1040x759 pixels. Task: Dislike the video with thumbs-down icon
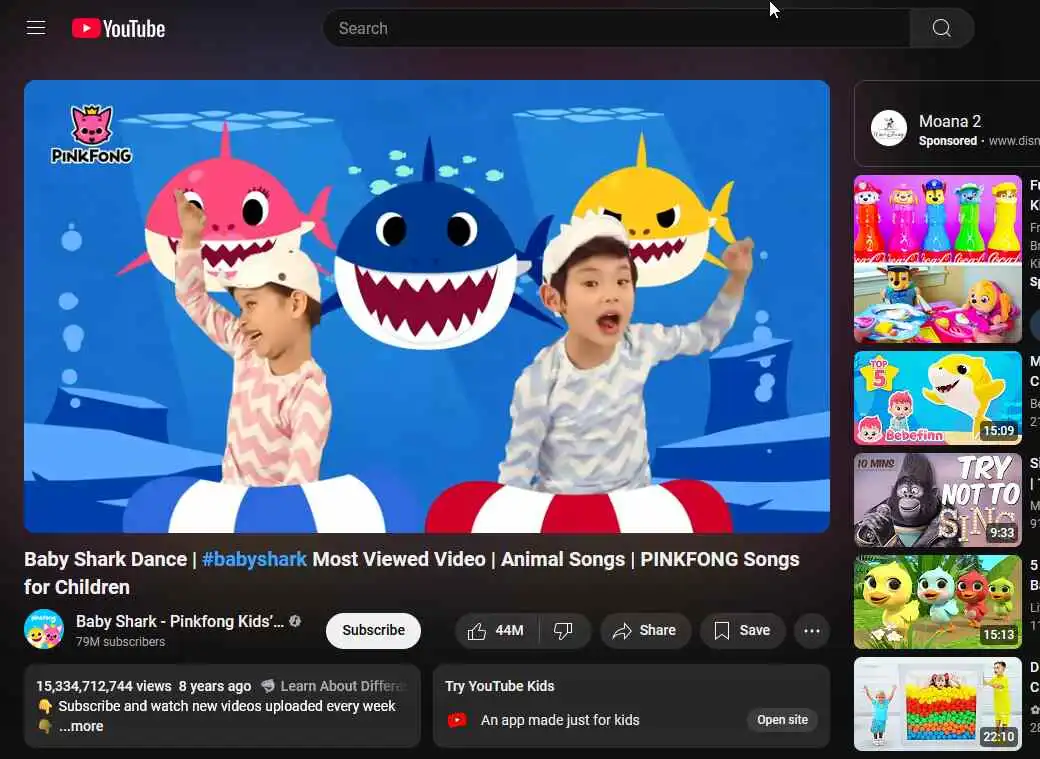563,631
